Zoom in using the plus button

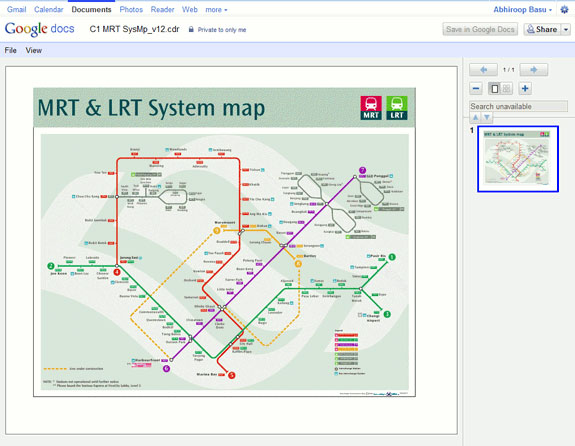click(525, 88)
